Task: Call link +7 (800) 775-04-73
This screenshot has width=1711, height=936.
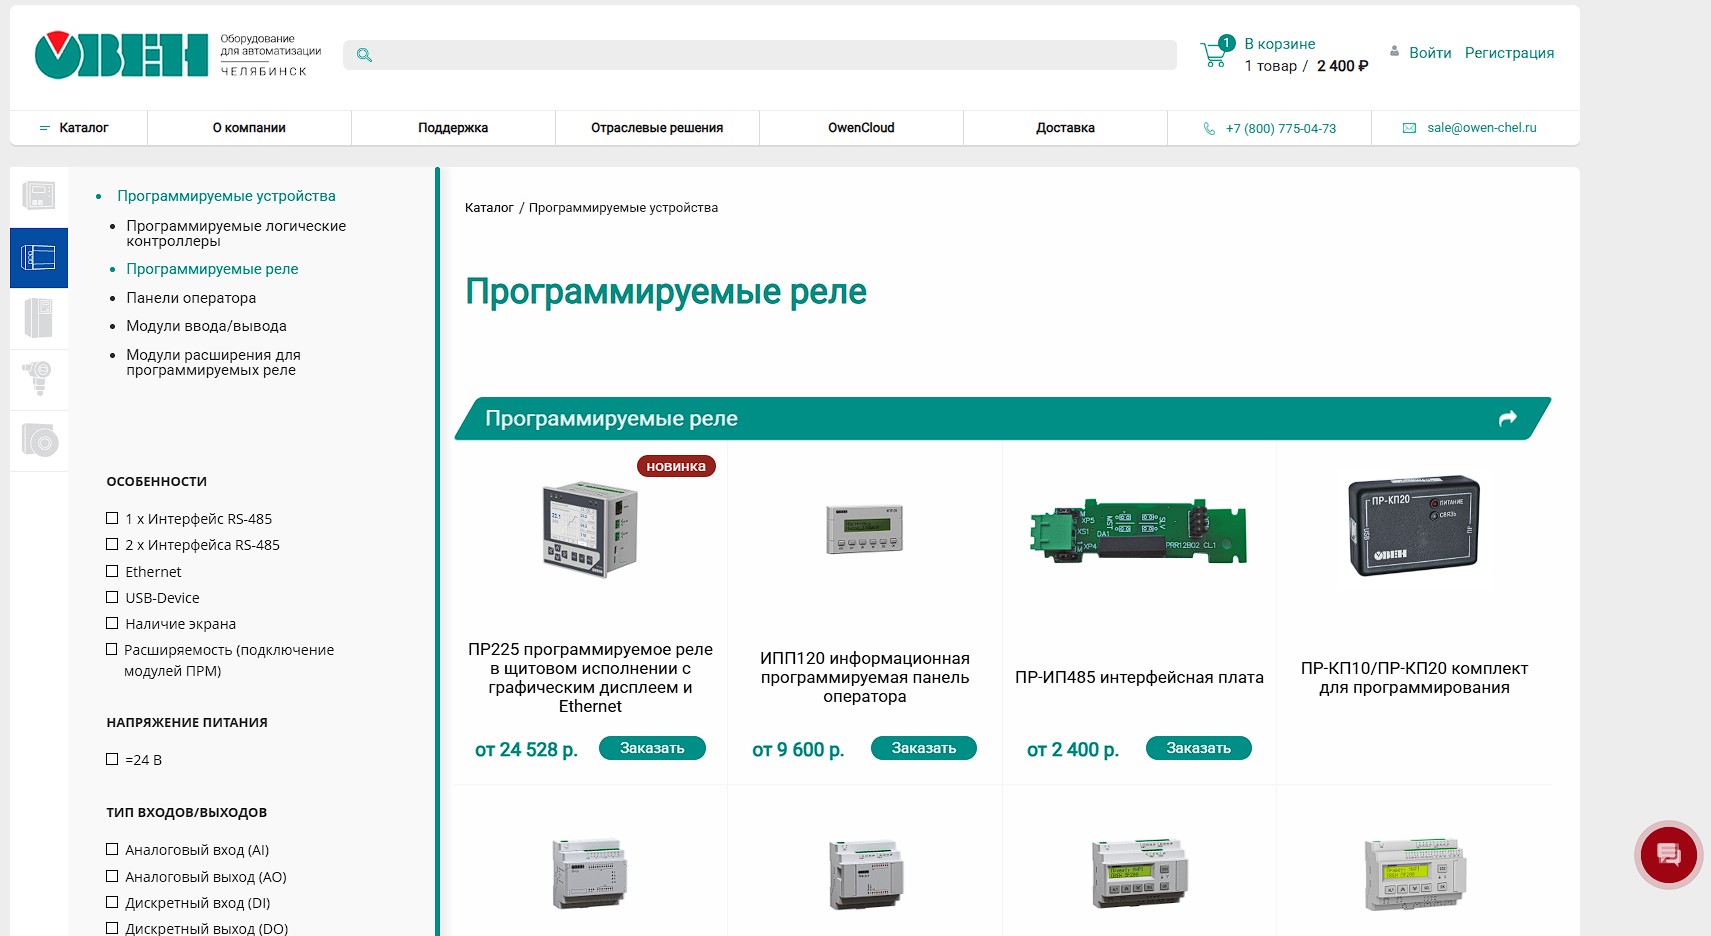Action: [1281, 129]
